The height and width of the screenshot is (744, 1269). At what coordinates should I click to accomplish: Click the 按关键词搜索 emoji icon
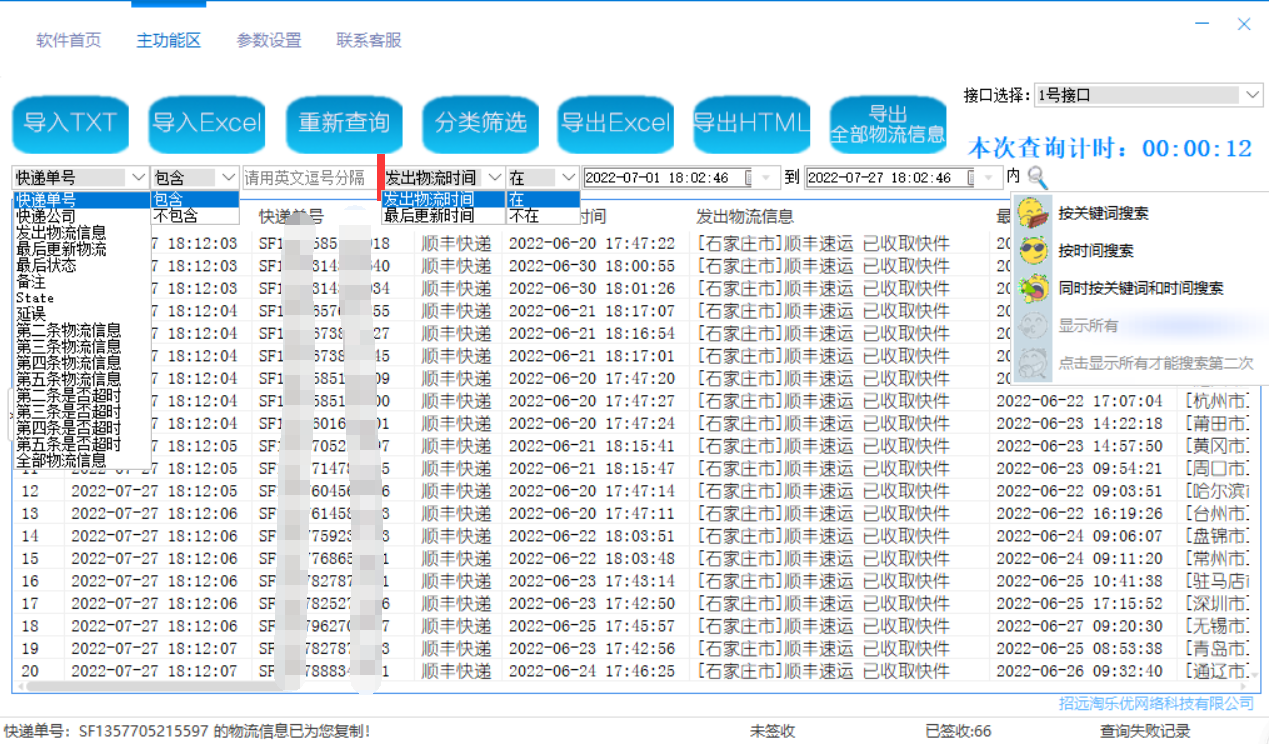pos(1033,213)
